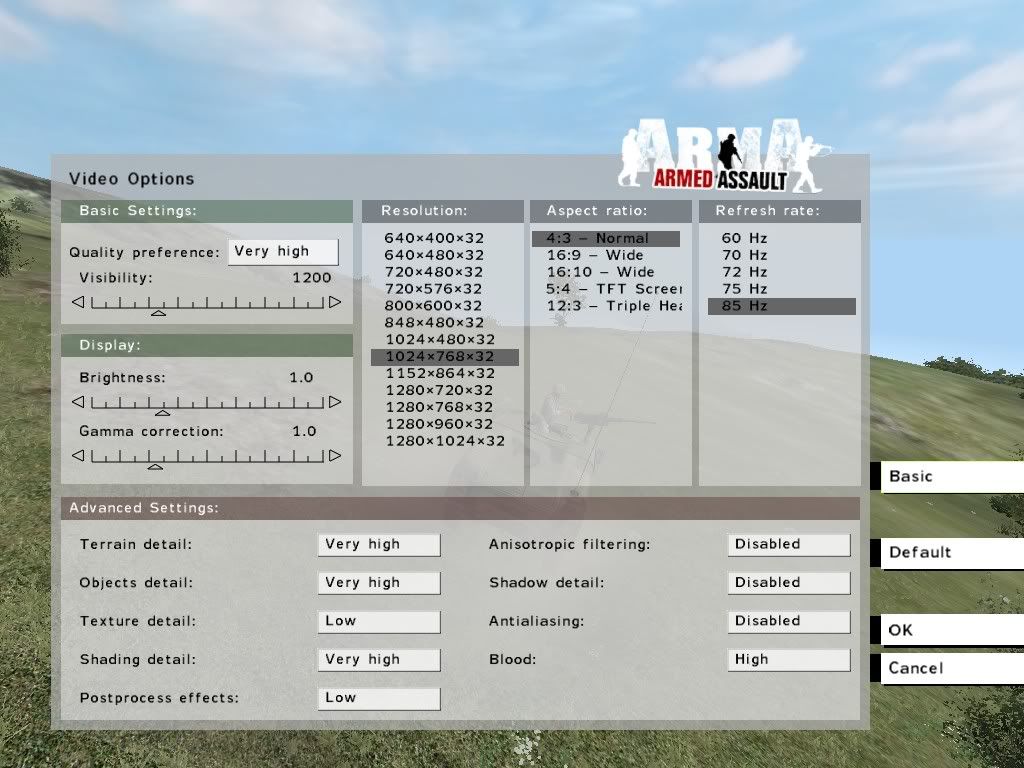Click the Visibility slider left arrow
Screen dimensions: 1024x768
pyautogui.click(x=77, y=302)
